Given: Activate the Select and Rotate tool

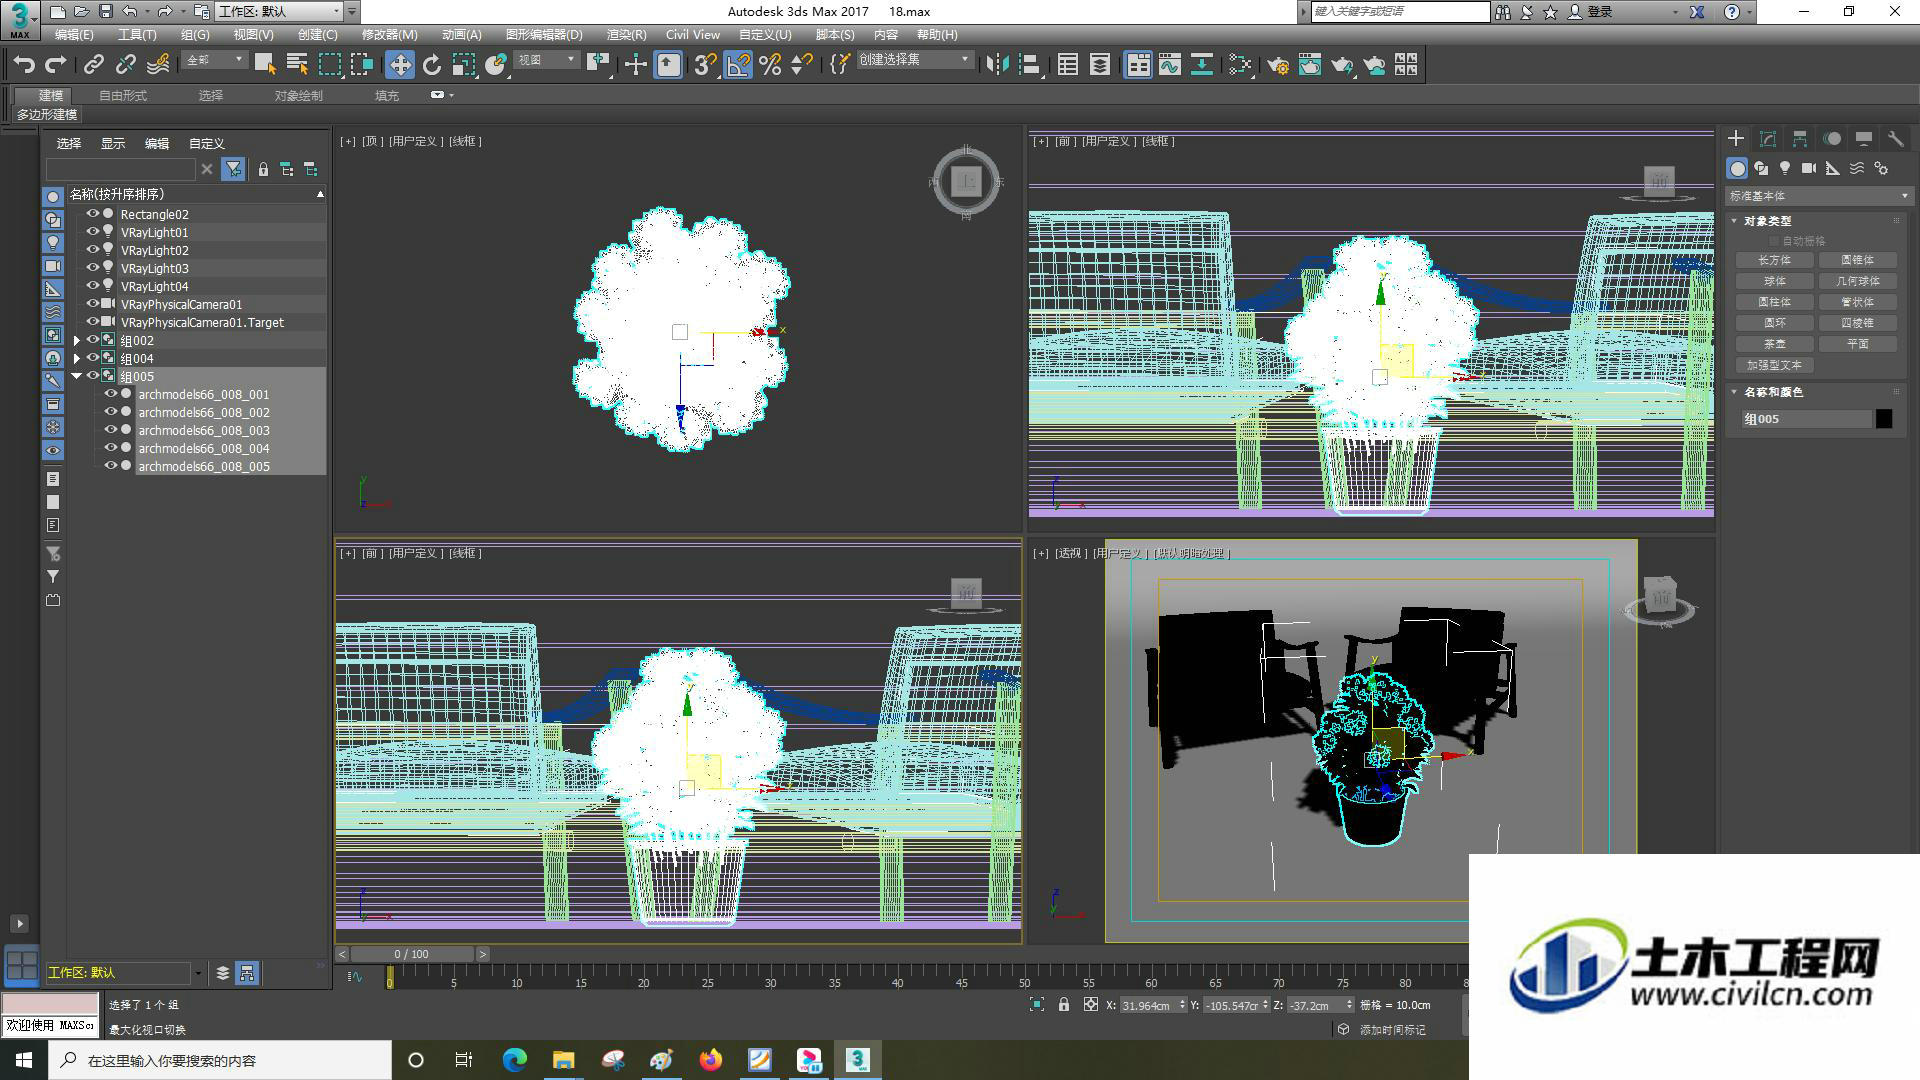Looking at the screenshot, I should 432,65.
